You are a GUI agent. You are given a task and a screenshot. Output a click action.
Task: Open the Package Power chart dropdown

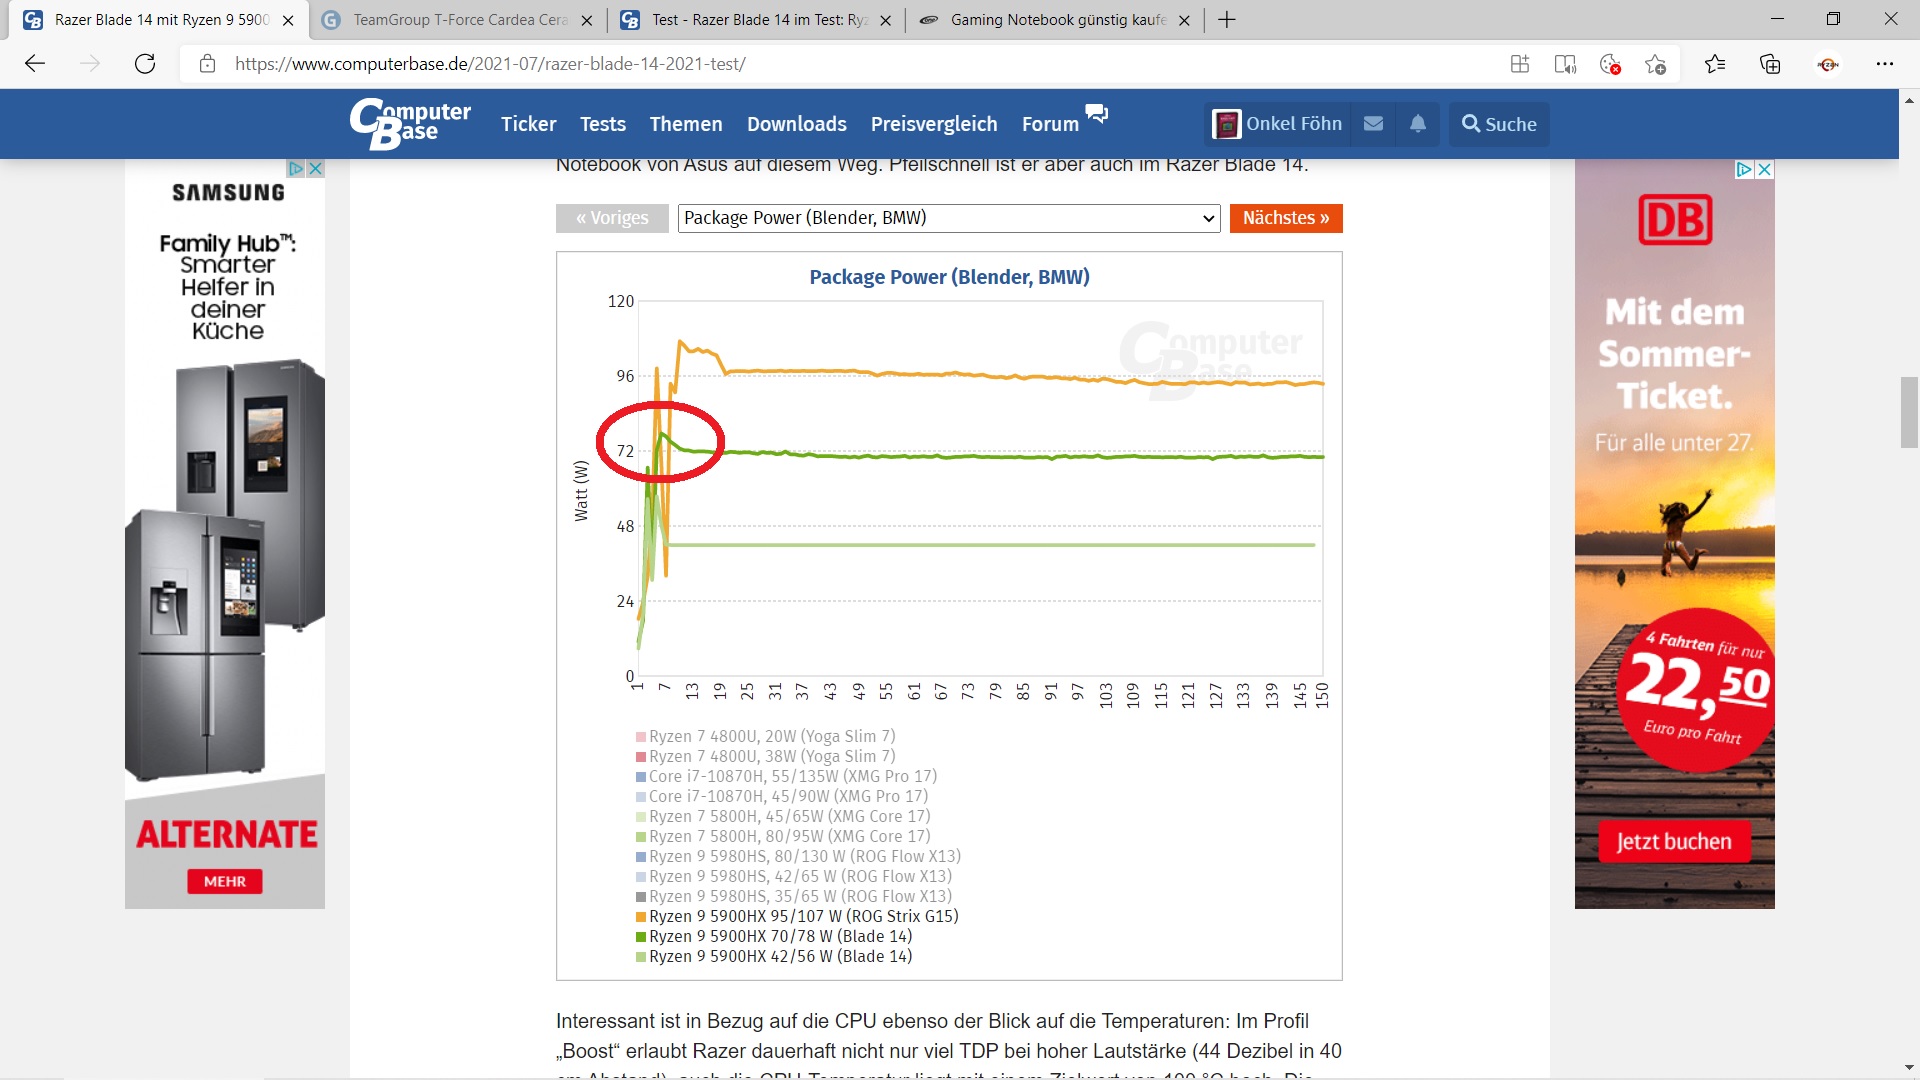948,218
